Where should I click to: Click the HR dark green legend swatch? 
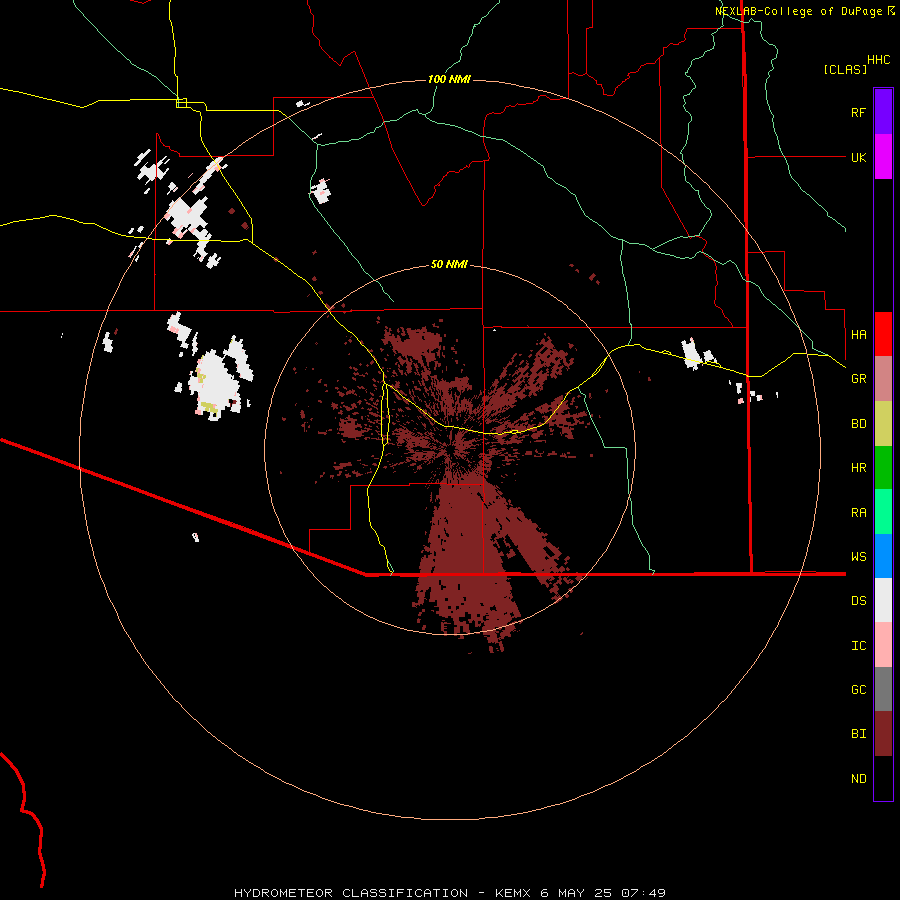click(x=883, y=468)
